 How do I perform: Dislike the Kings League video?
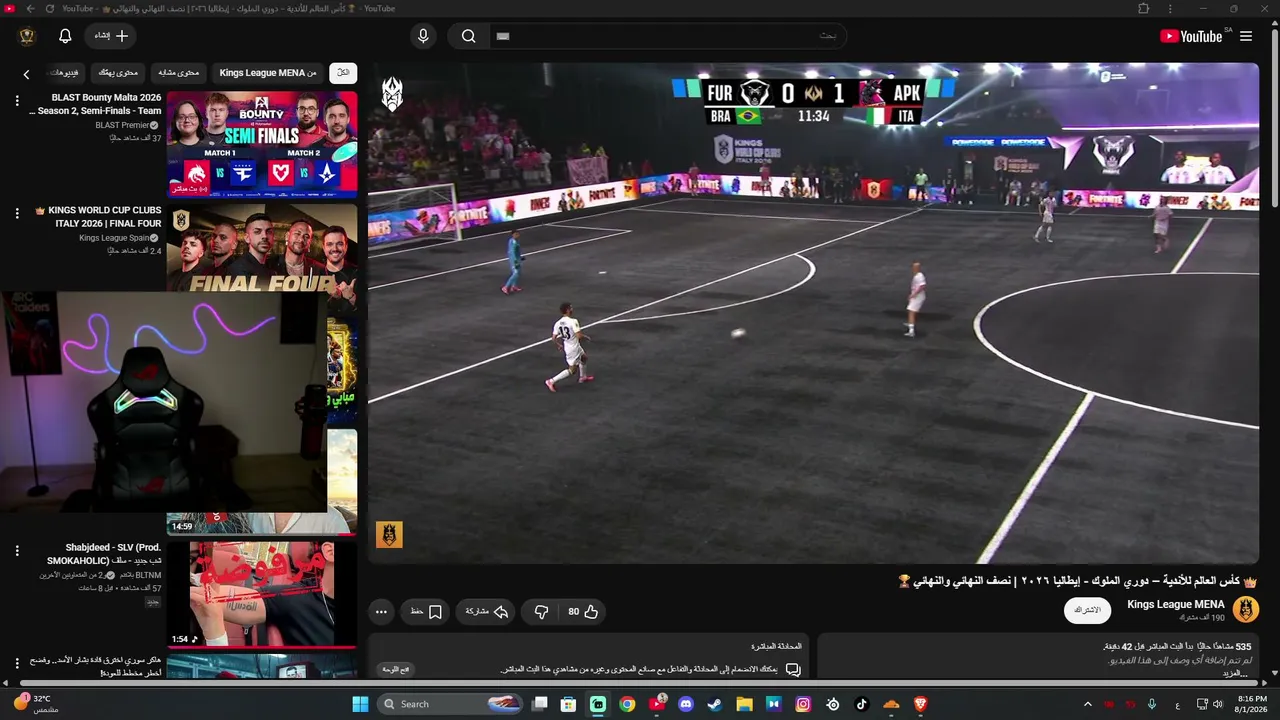[x=541, y=611]
